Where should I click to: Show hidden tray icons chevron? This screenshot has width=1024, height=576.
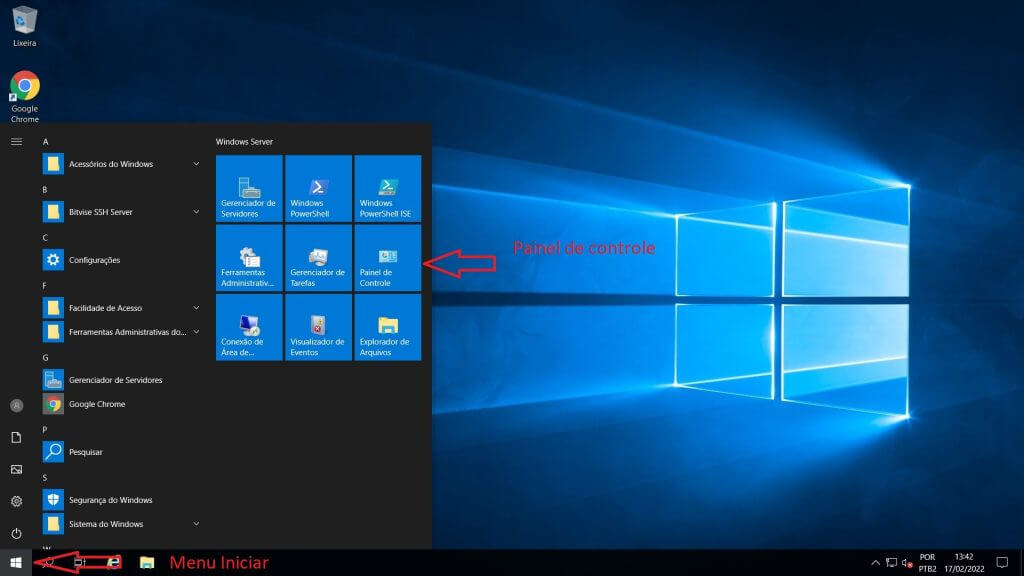pyautogui.click(x=875, y=562)
